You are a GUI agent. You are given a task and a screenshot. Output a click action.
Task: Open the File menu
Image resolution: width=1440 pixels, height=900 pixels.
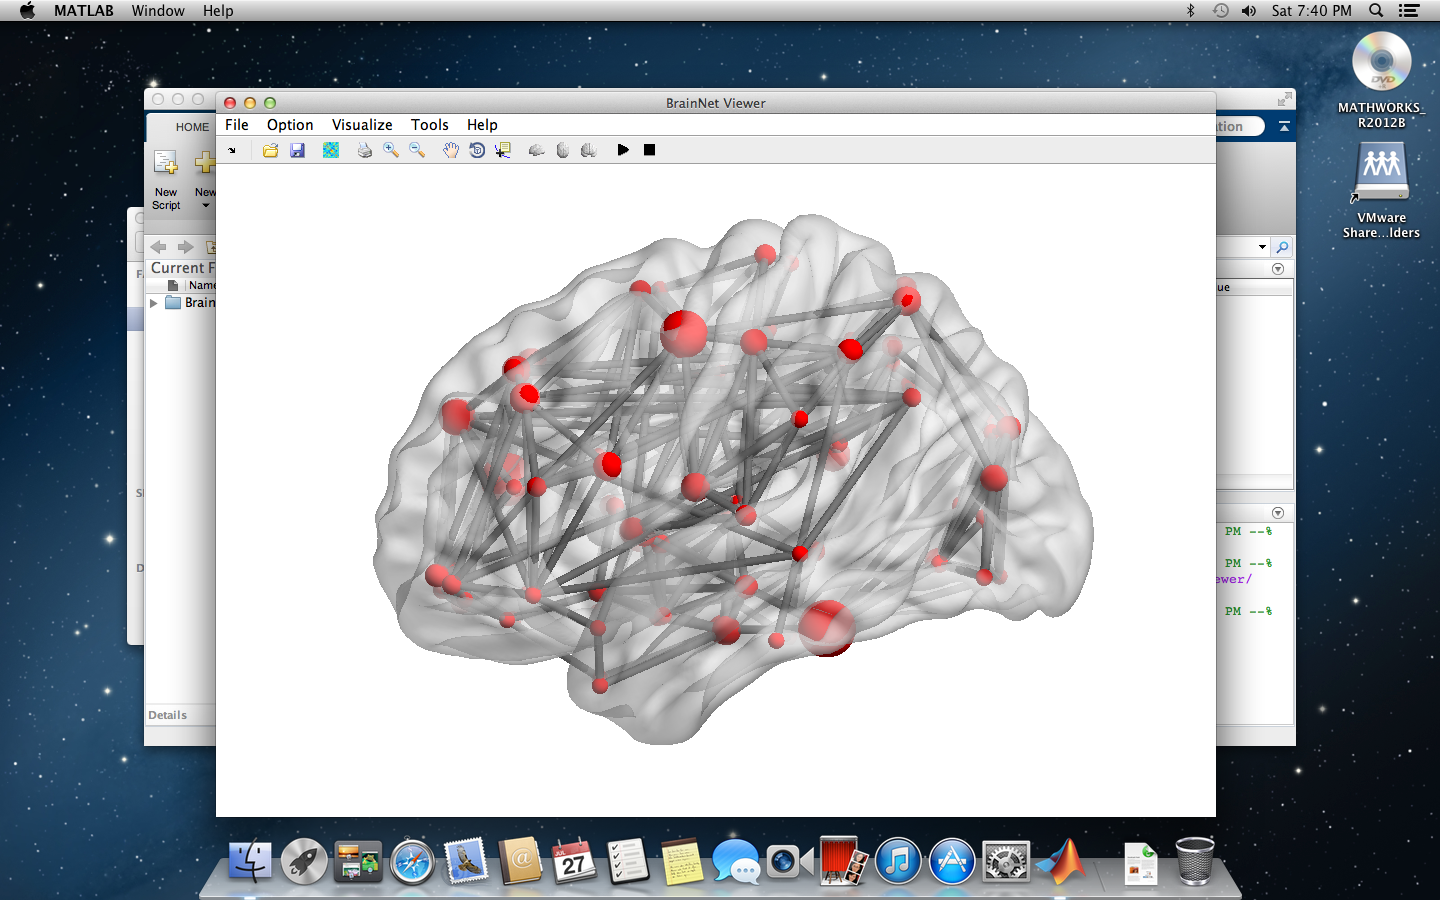(237, 125)
